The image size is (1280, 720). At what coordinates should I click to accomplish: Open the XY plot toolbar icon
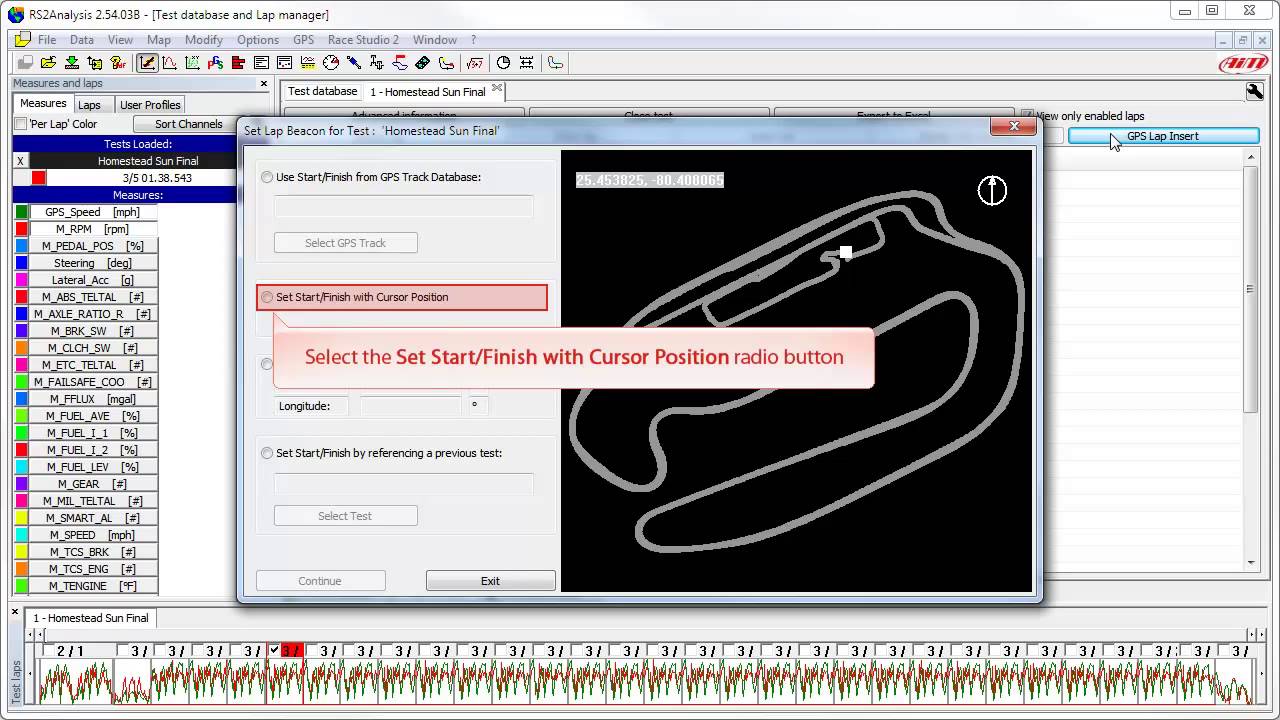193,63
